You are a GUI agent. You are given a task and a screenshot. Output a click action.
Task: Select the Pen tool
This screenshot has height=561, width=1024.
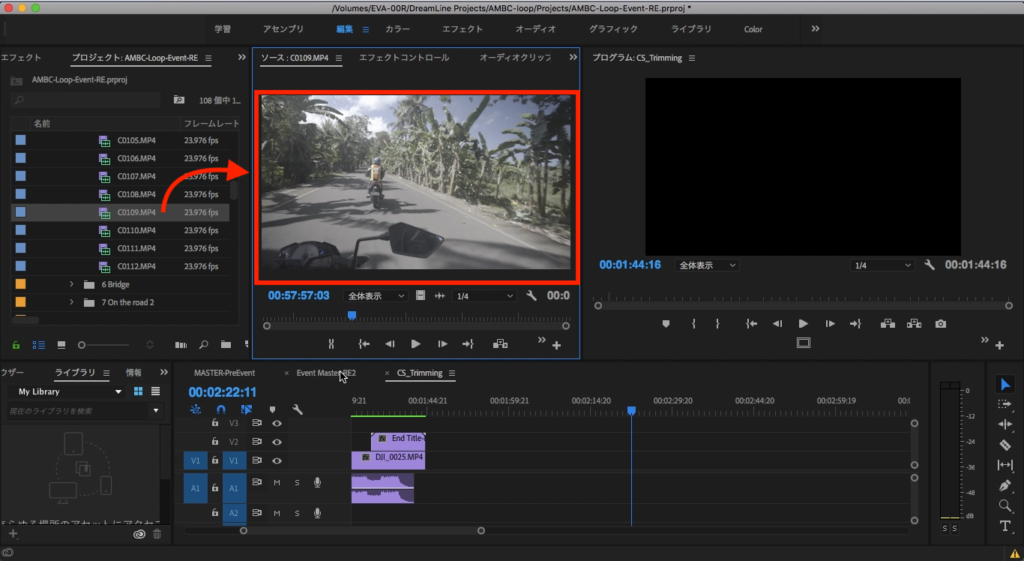pos(1005,485)
